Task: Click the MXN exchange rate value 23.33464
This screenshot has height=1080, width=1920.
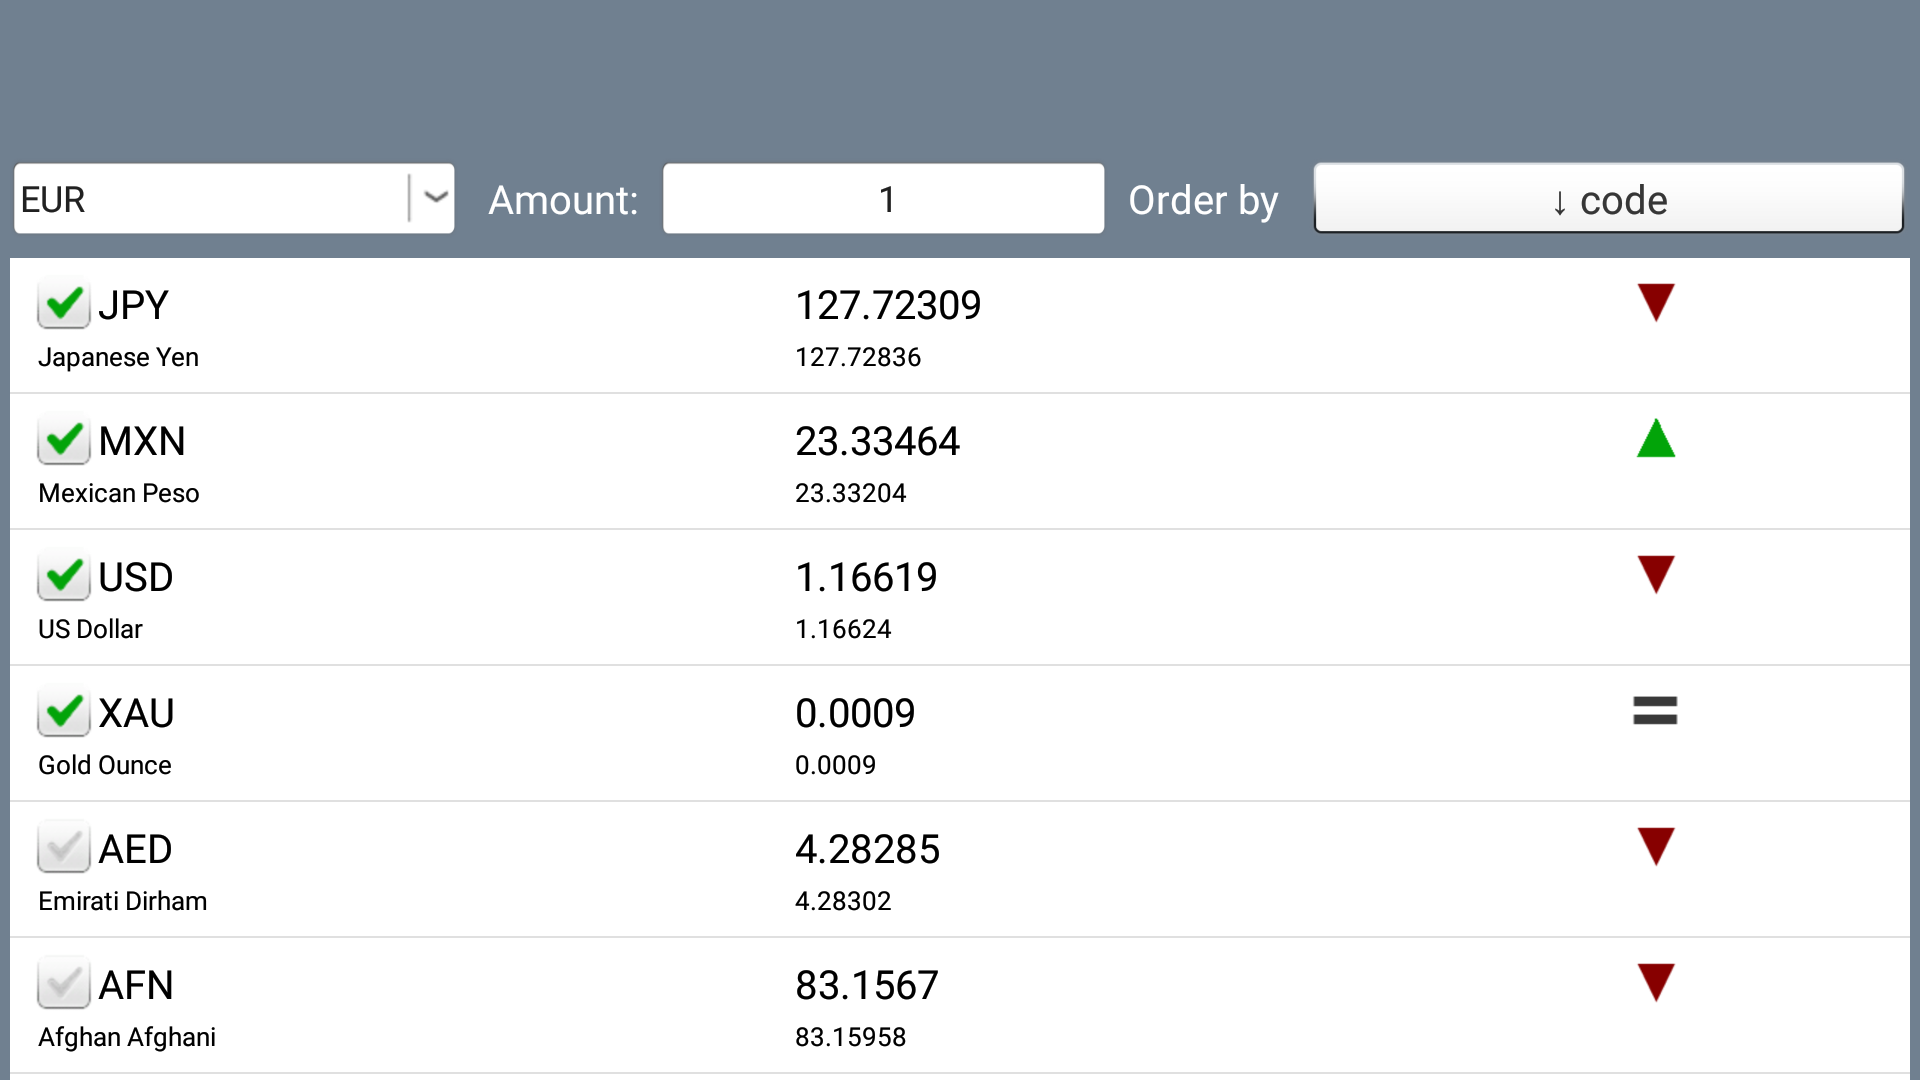Action: (877, 440)
